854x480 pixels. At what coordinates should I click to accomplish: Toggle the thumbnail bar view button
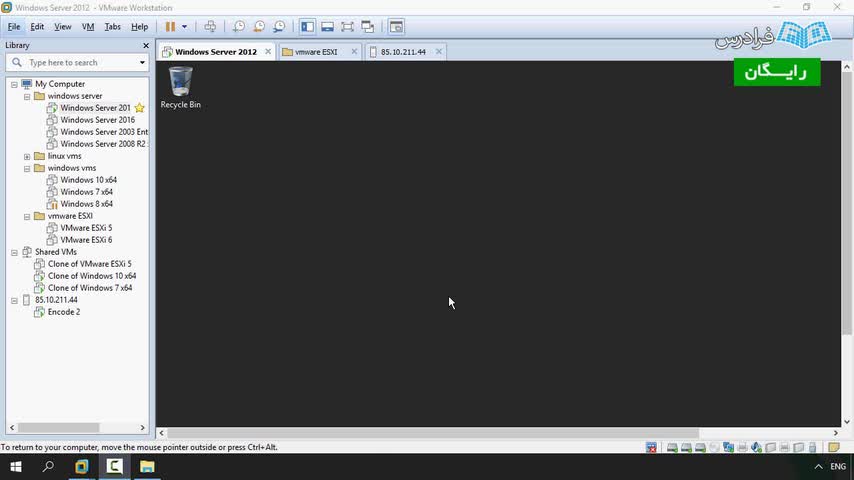click(327, 27)
